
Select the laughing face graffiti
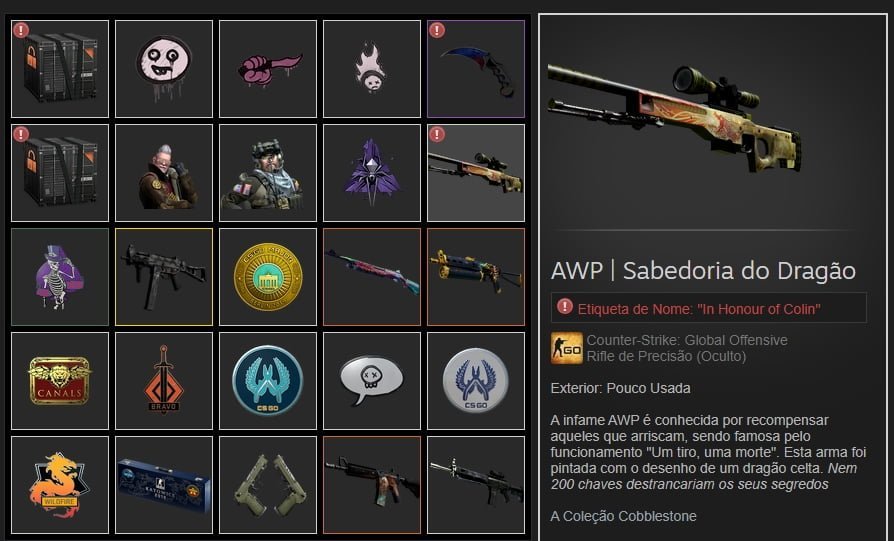(x=164, y=69)
